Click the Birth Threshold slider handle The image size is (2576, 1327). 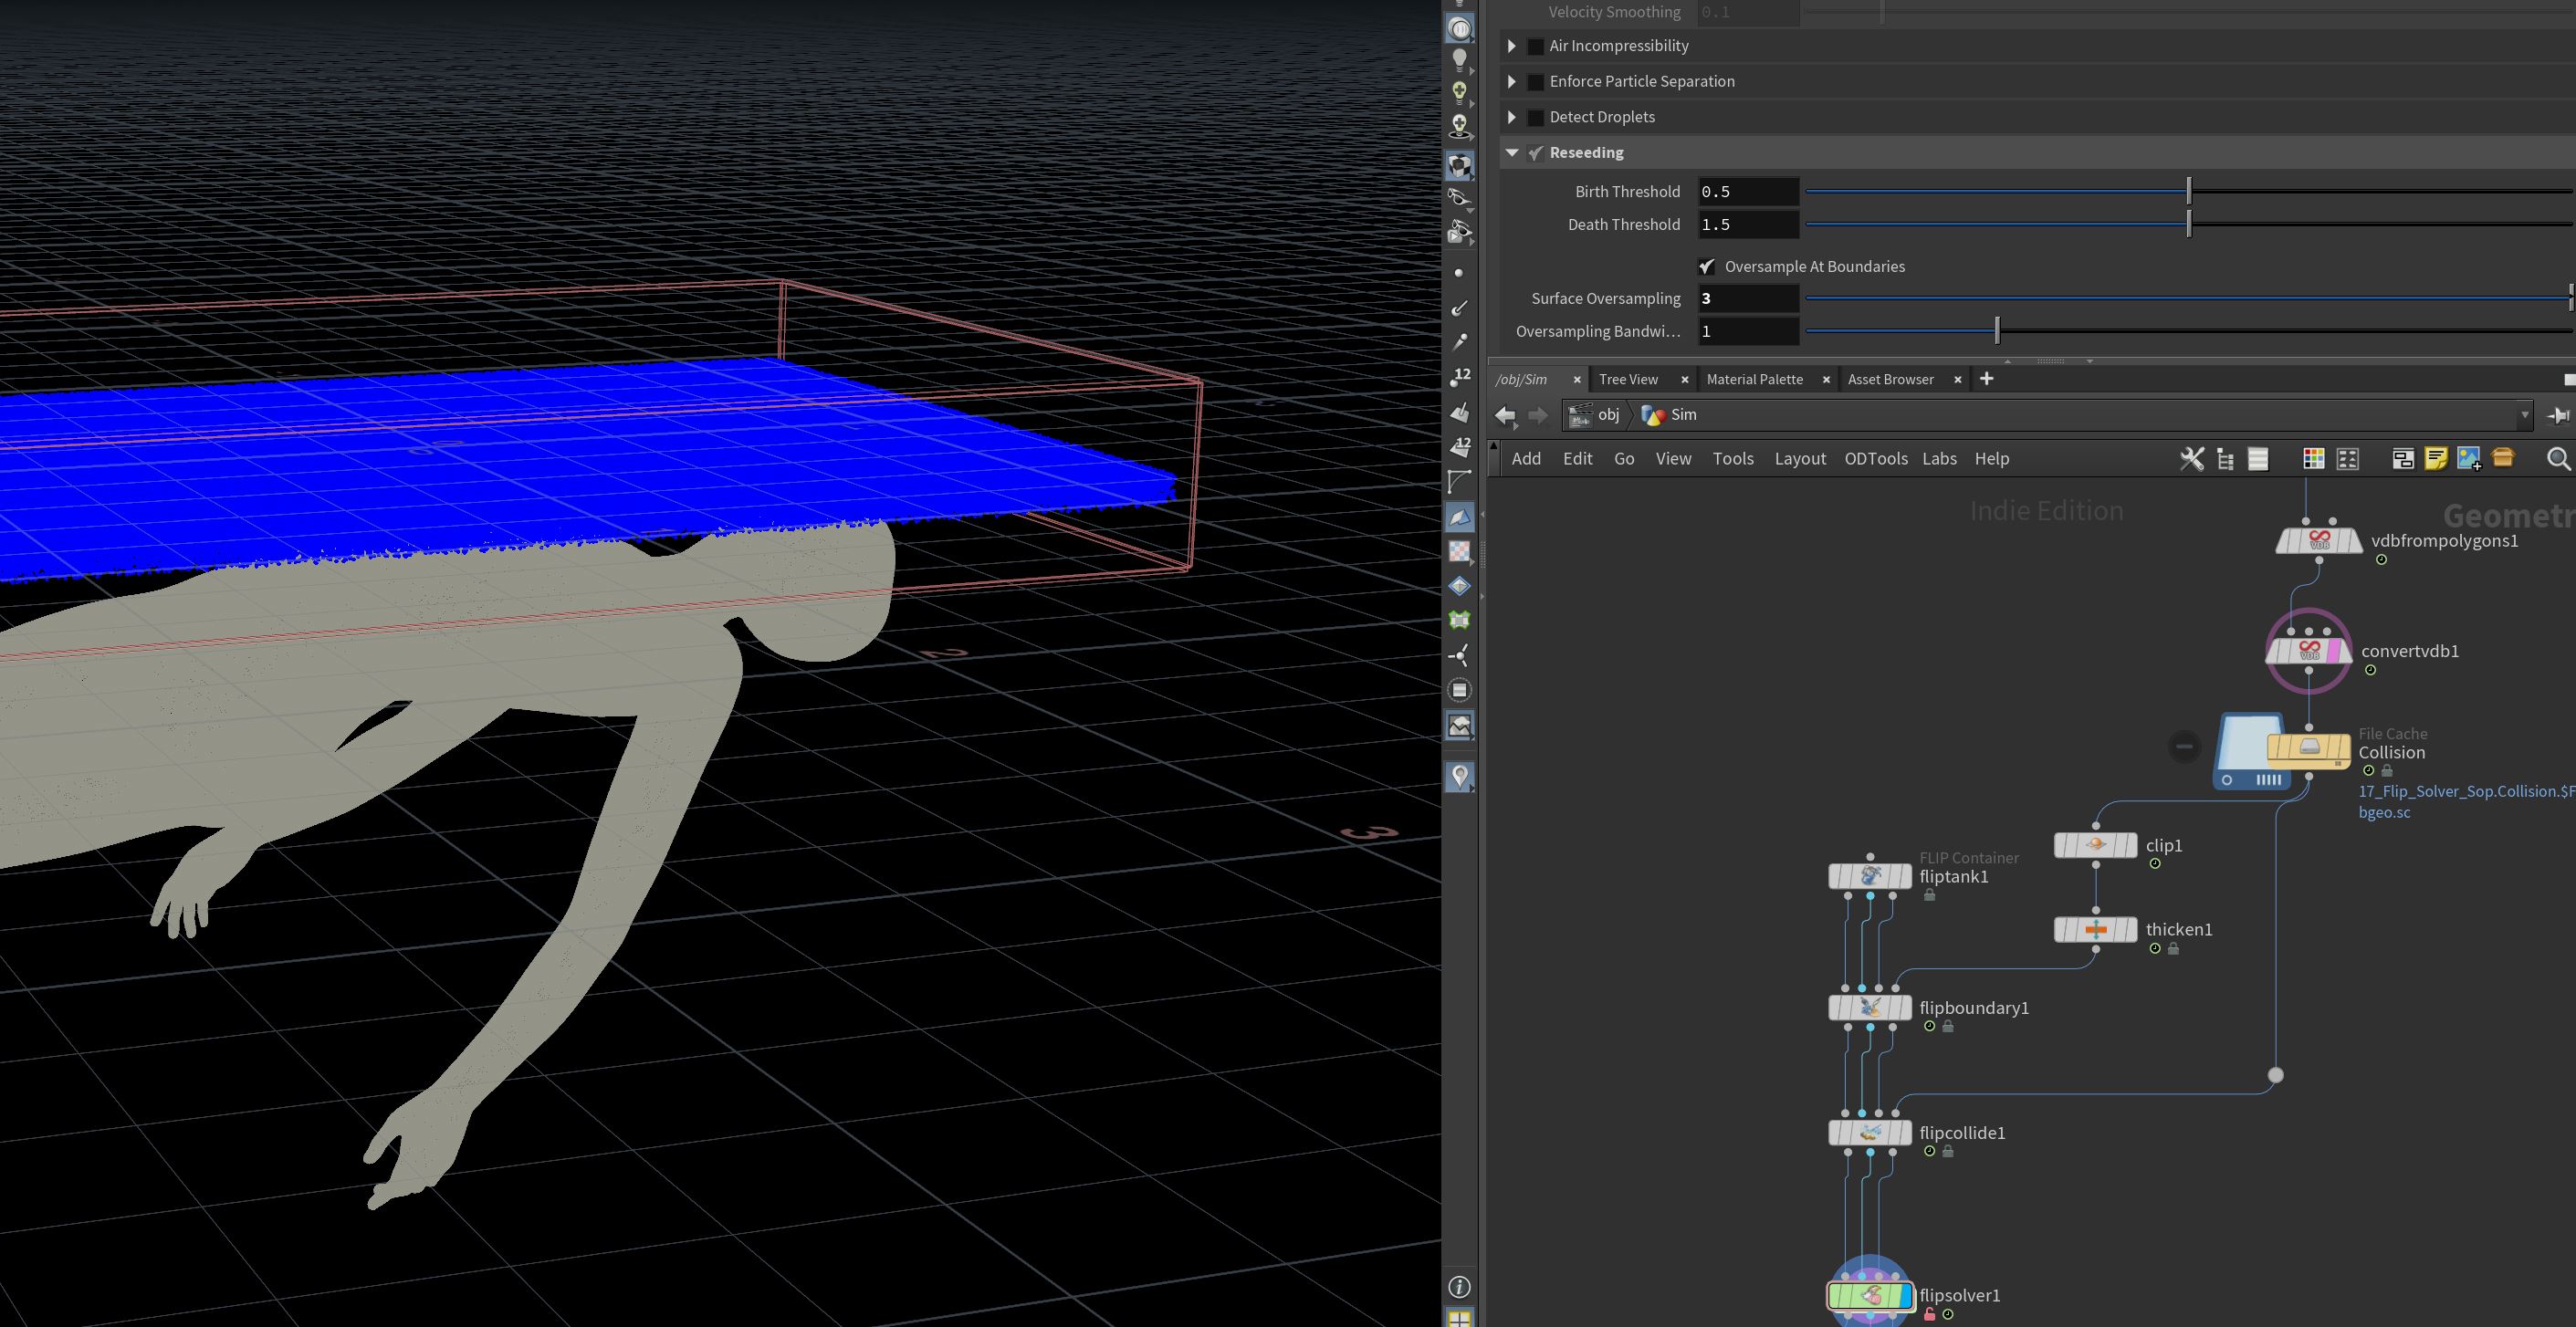pos(2189,191)
